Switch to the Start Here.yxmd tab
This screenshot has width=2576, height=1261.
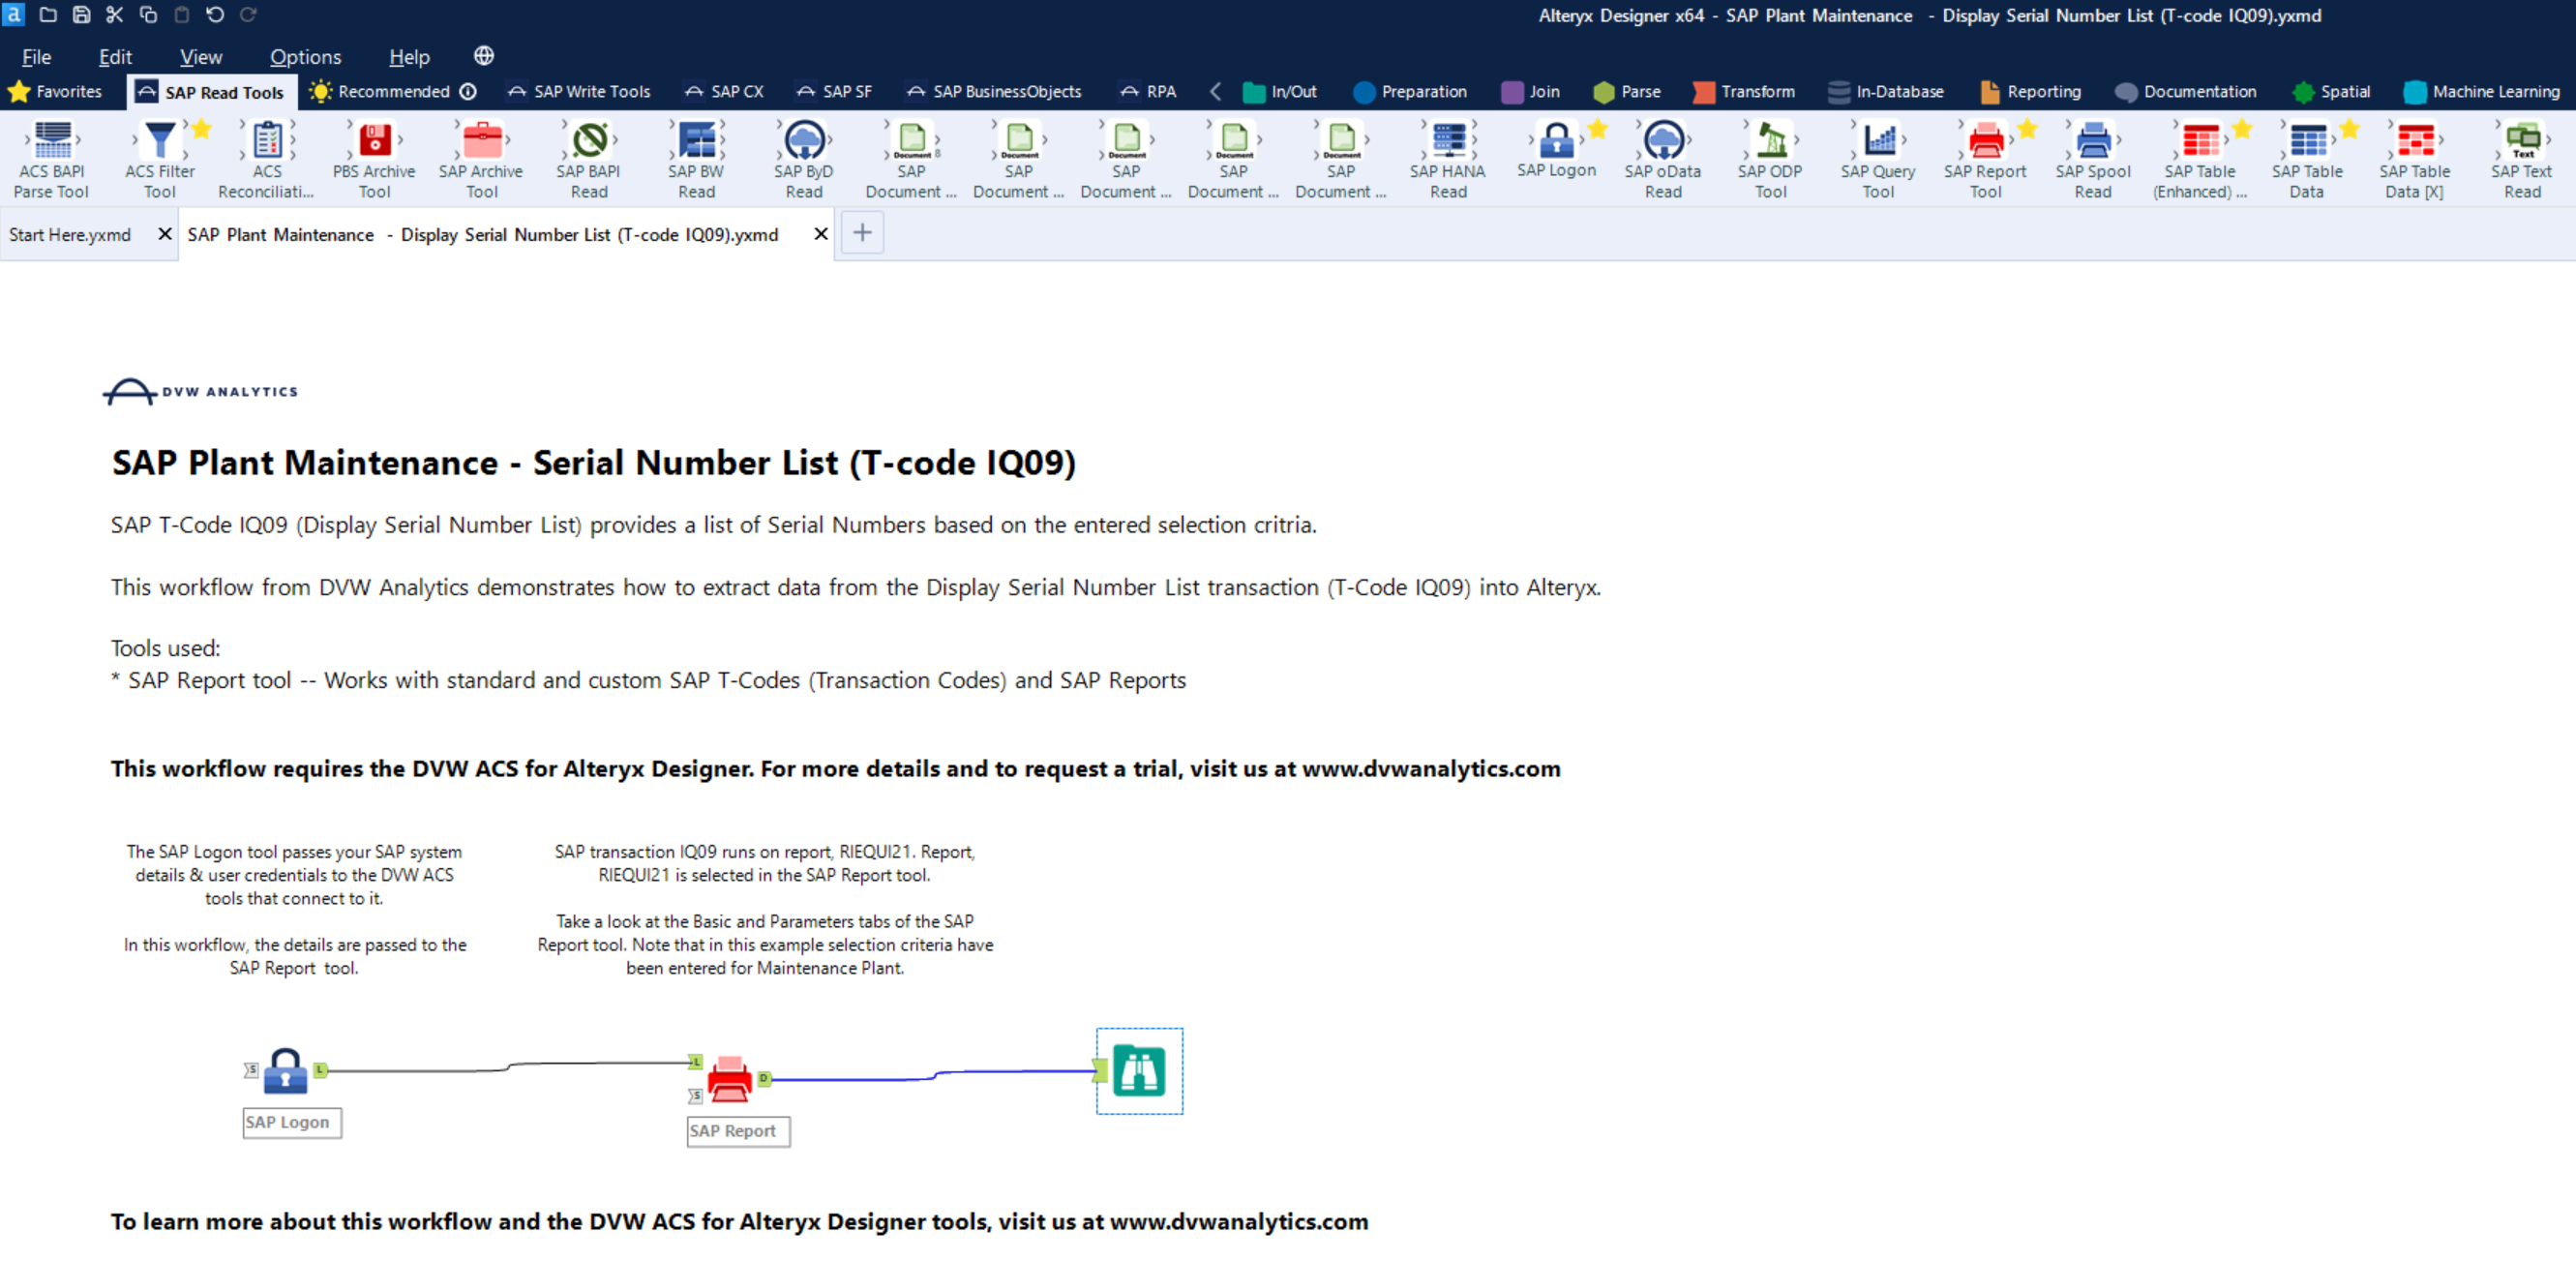coord(70,234)
